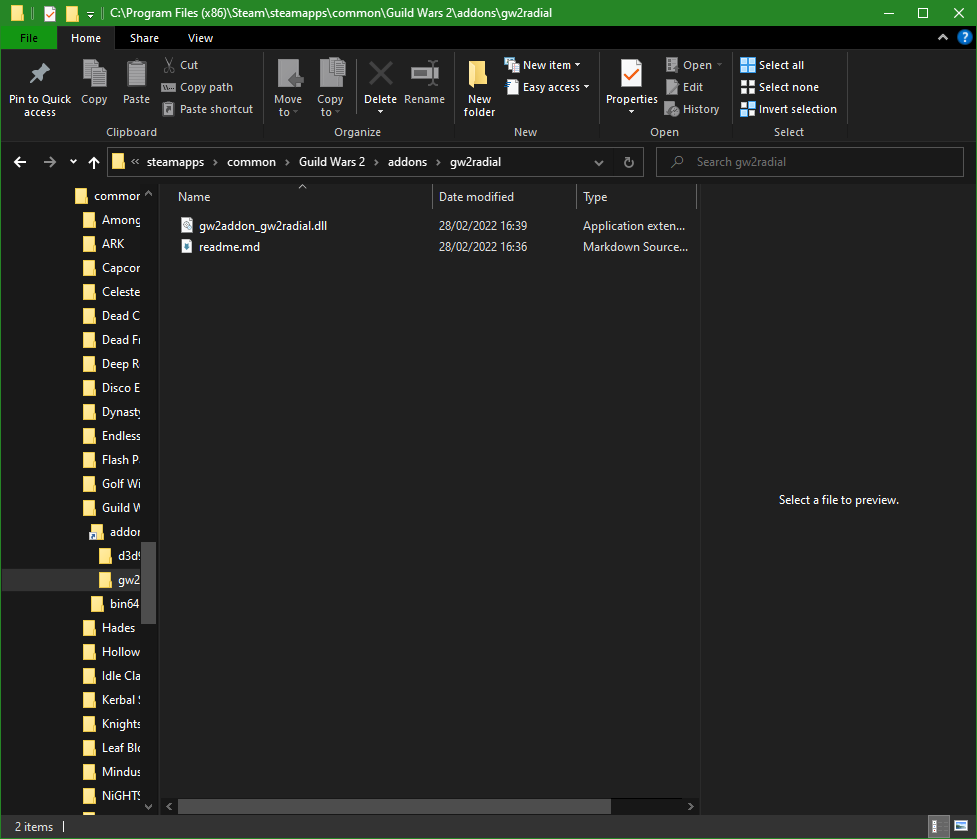The height and width of the screenshot is (839, 977).
Task: Switch to details view in status bar
Action: coord(938,826)
